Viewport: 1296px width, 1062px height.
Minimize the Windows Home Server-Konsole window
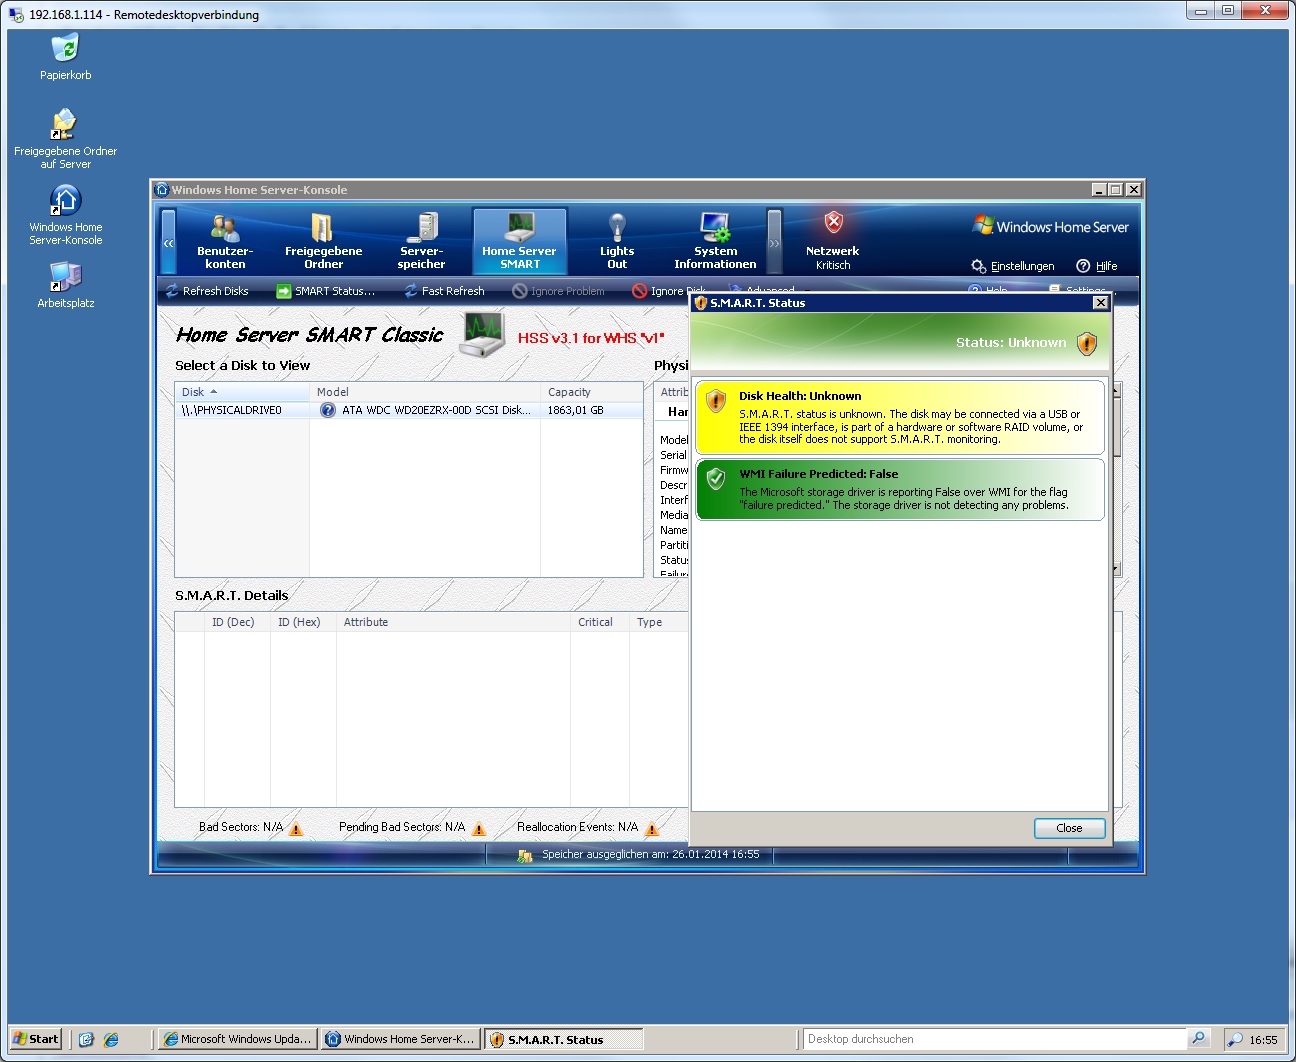point(1100,190)
